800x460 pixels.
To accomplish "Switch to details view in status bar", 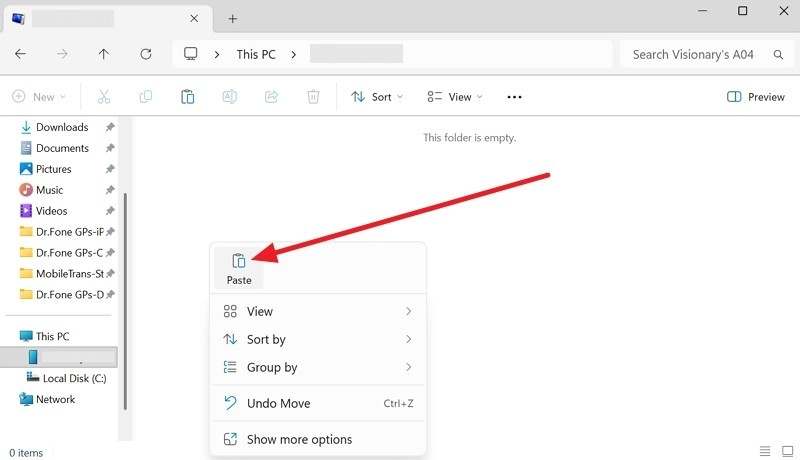I will coord(765,451).
